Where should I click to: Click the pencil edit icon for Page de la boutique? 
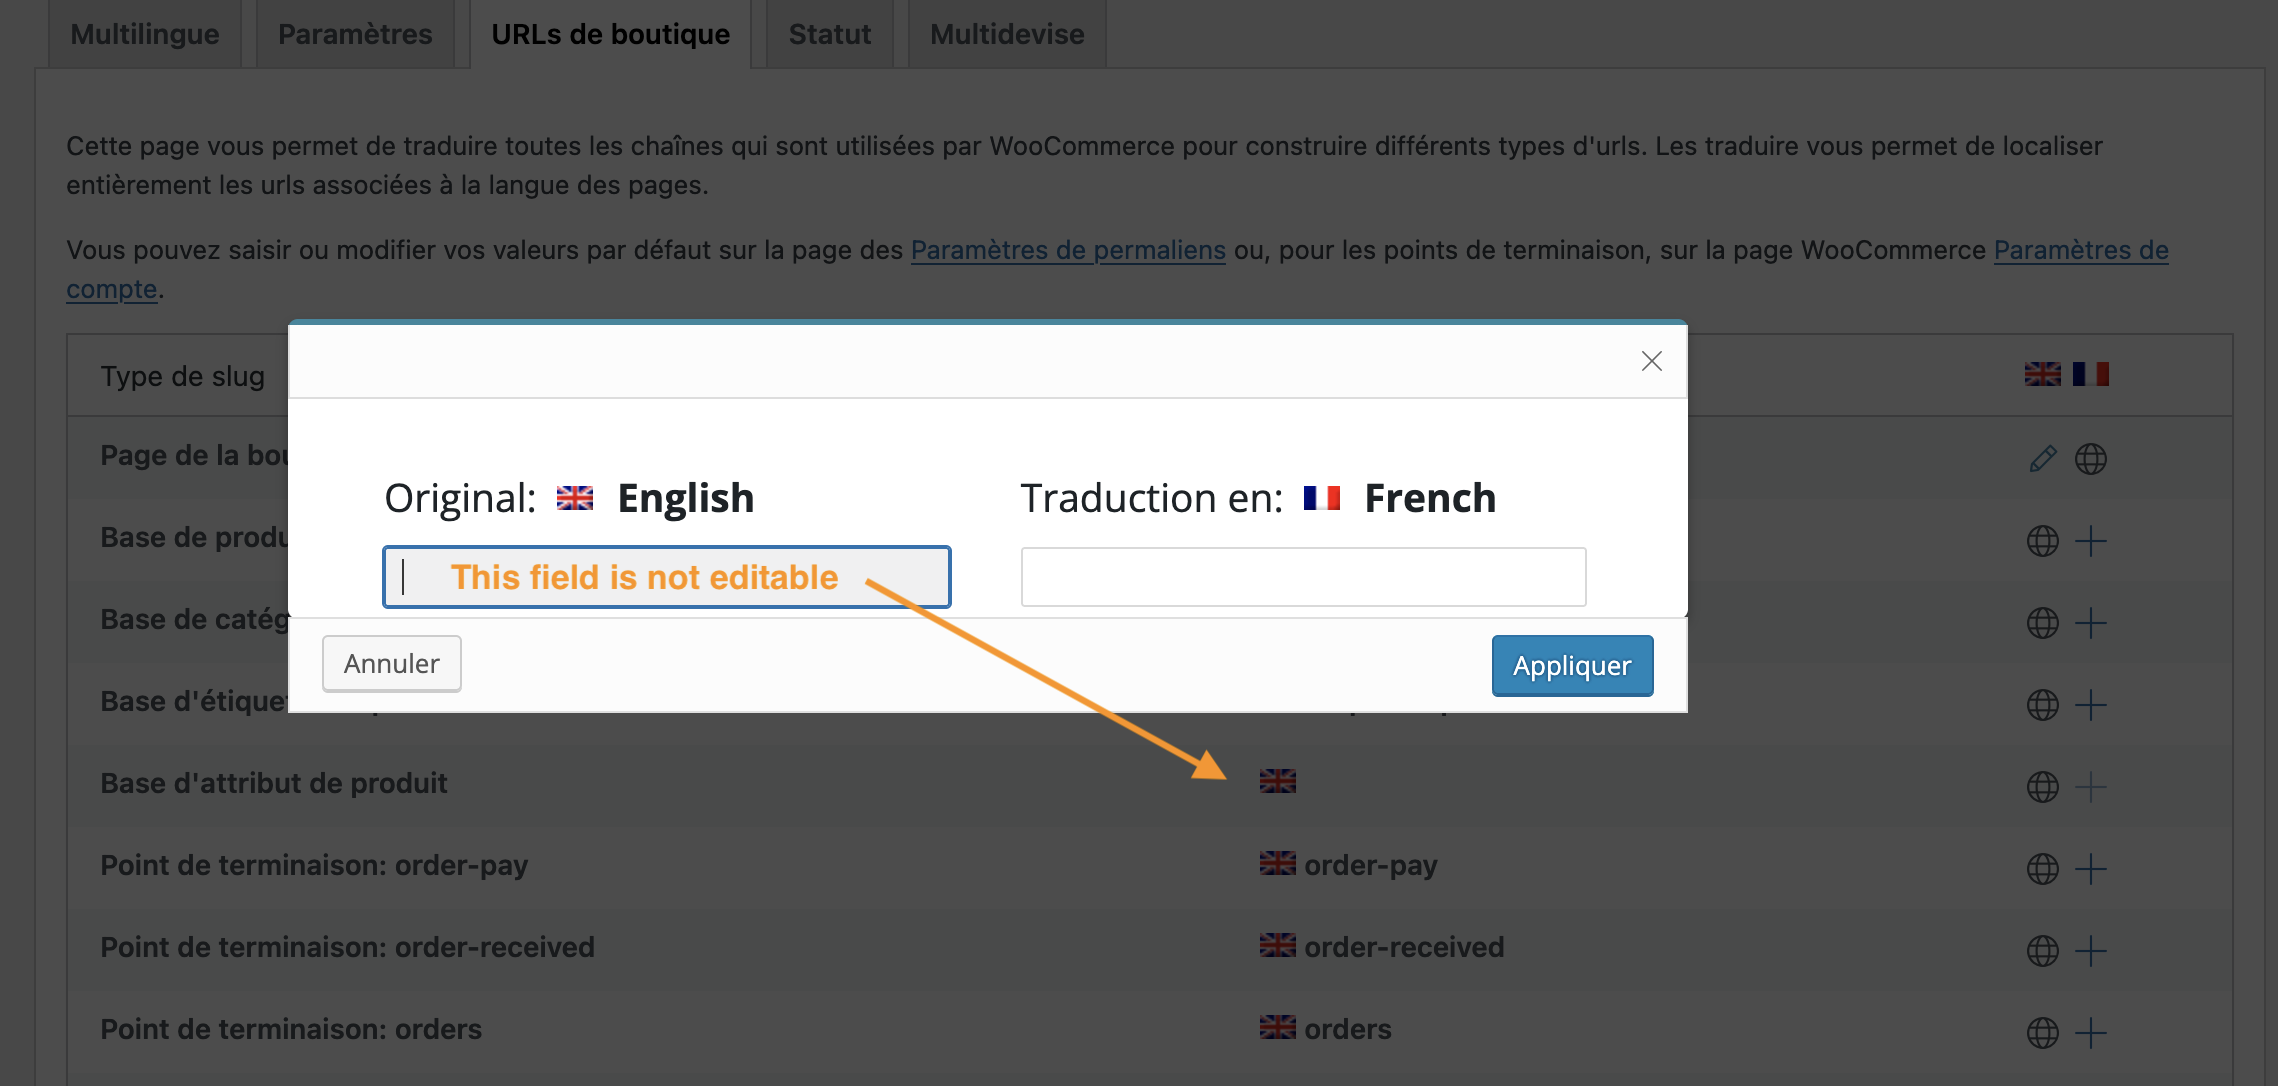click(x=2042, y=459)
